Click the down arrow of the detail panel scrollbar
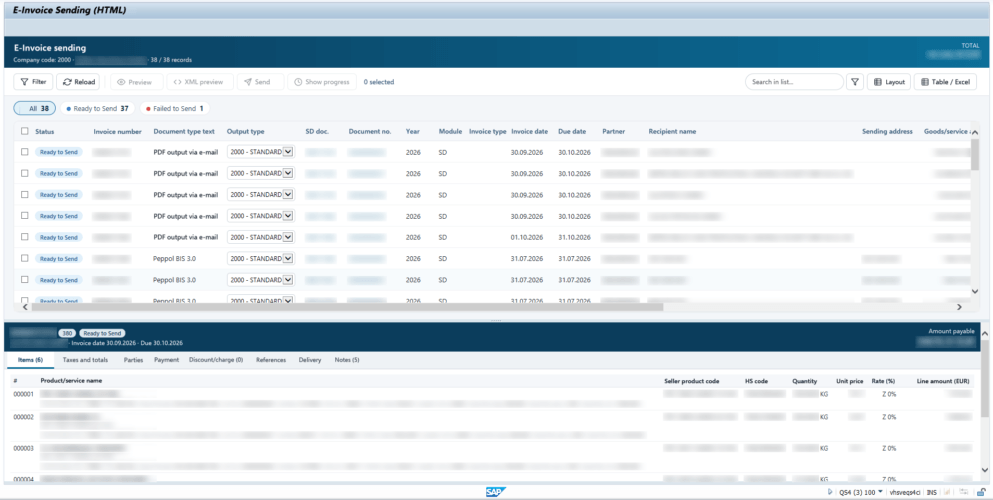 [x=985, y=470]
